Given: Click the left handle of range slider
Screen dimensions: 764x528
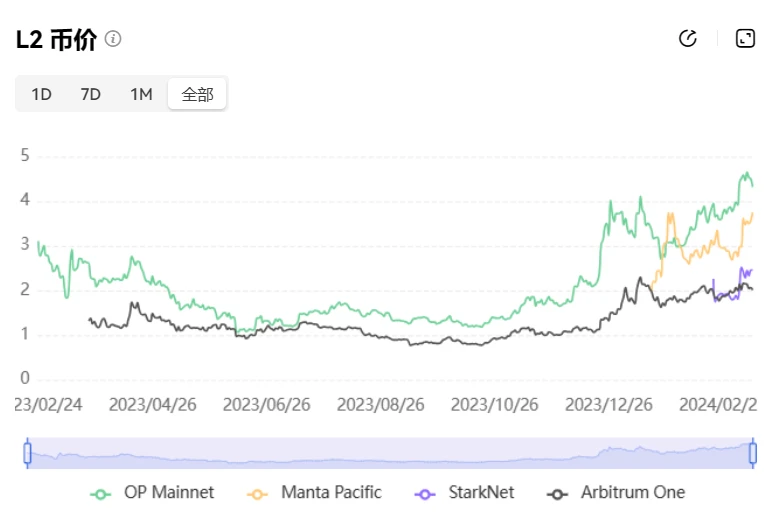Looking at the screenshot, I should pyautogui.click(x=28, y=453).
